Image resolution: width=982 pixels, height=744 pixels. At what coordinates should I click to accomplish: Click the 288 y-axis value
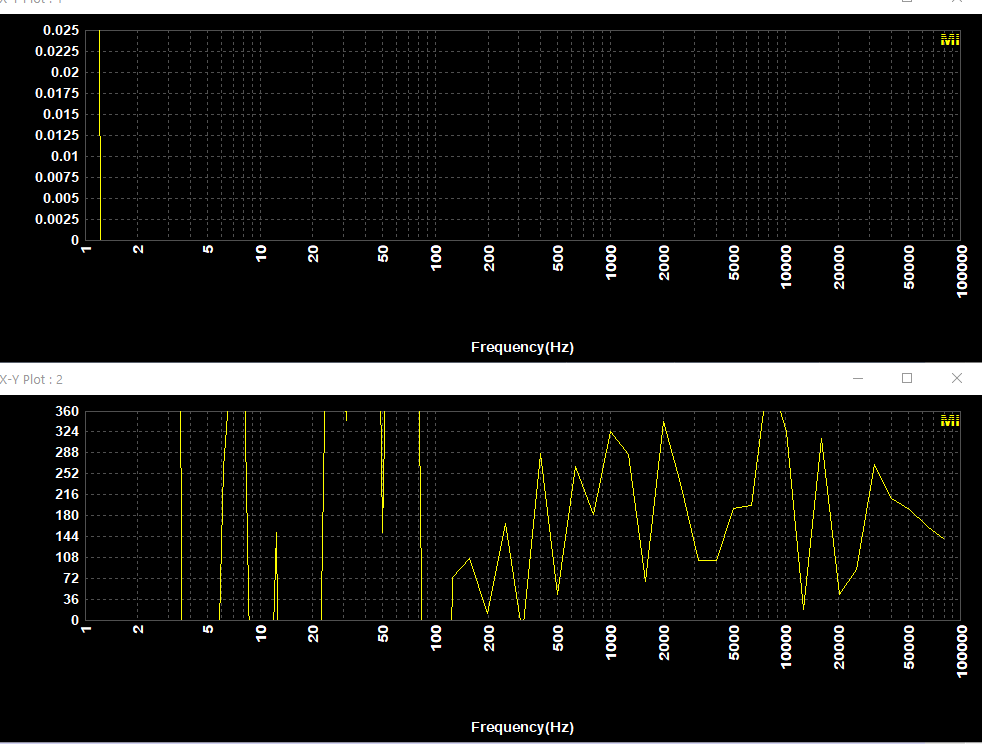[67, 452]
